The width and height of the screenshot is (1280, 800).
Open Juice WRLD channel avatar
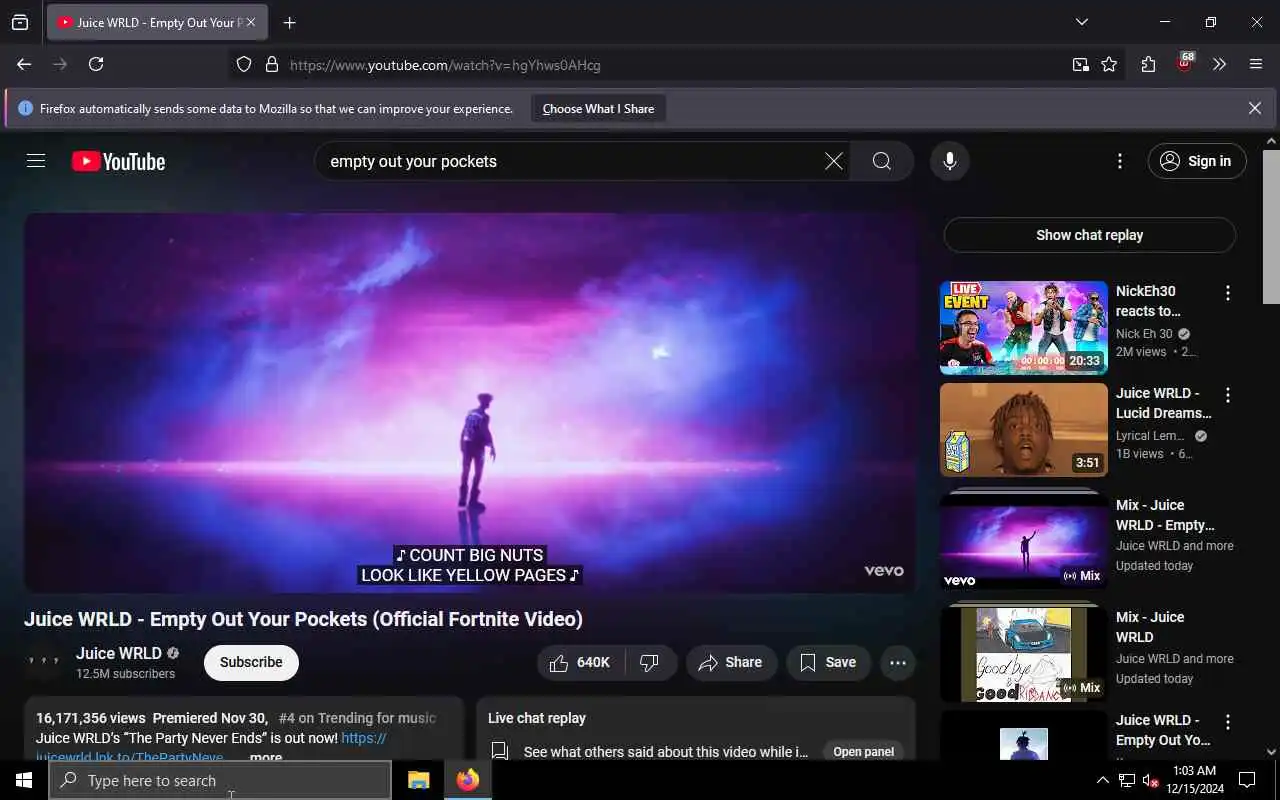coord(43,662)
